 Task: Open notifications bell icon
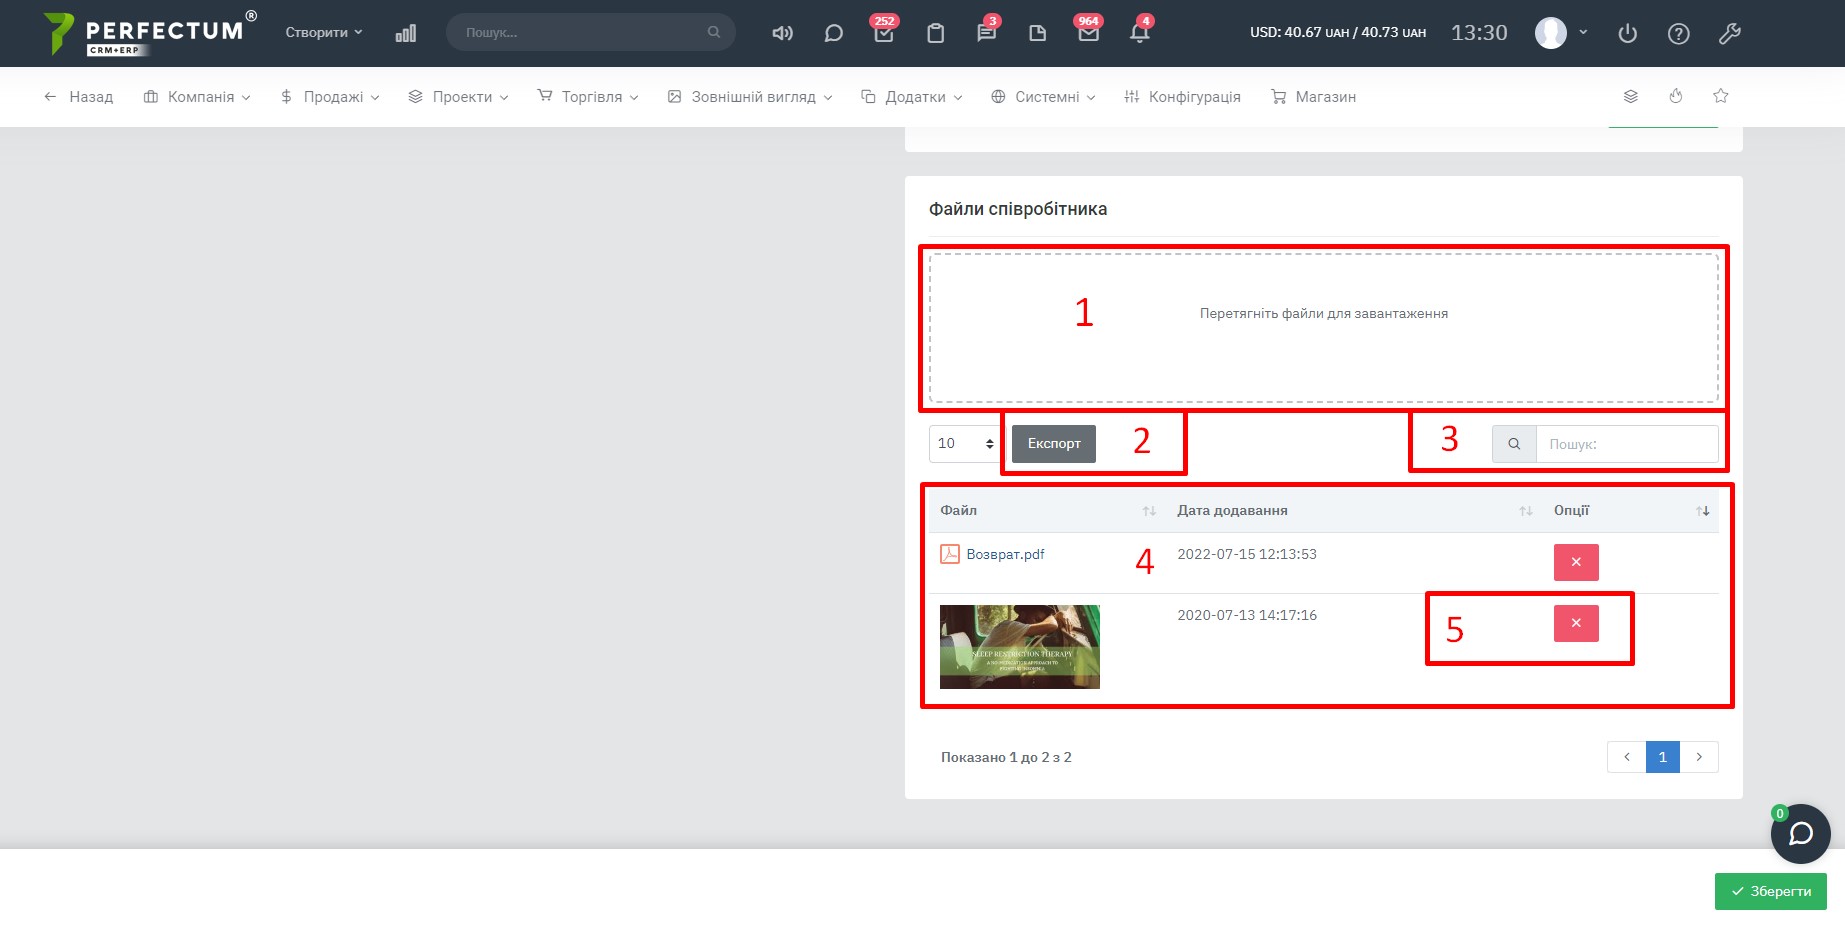click(x=1139, y=33)
